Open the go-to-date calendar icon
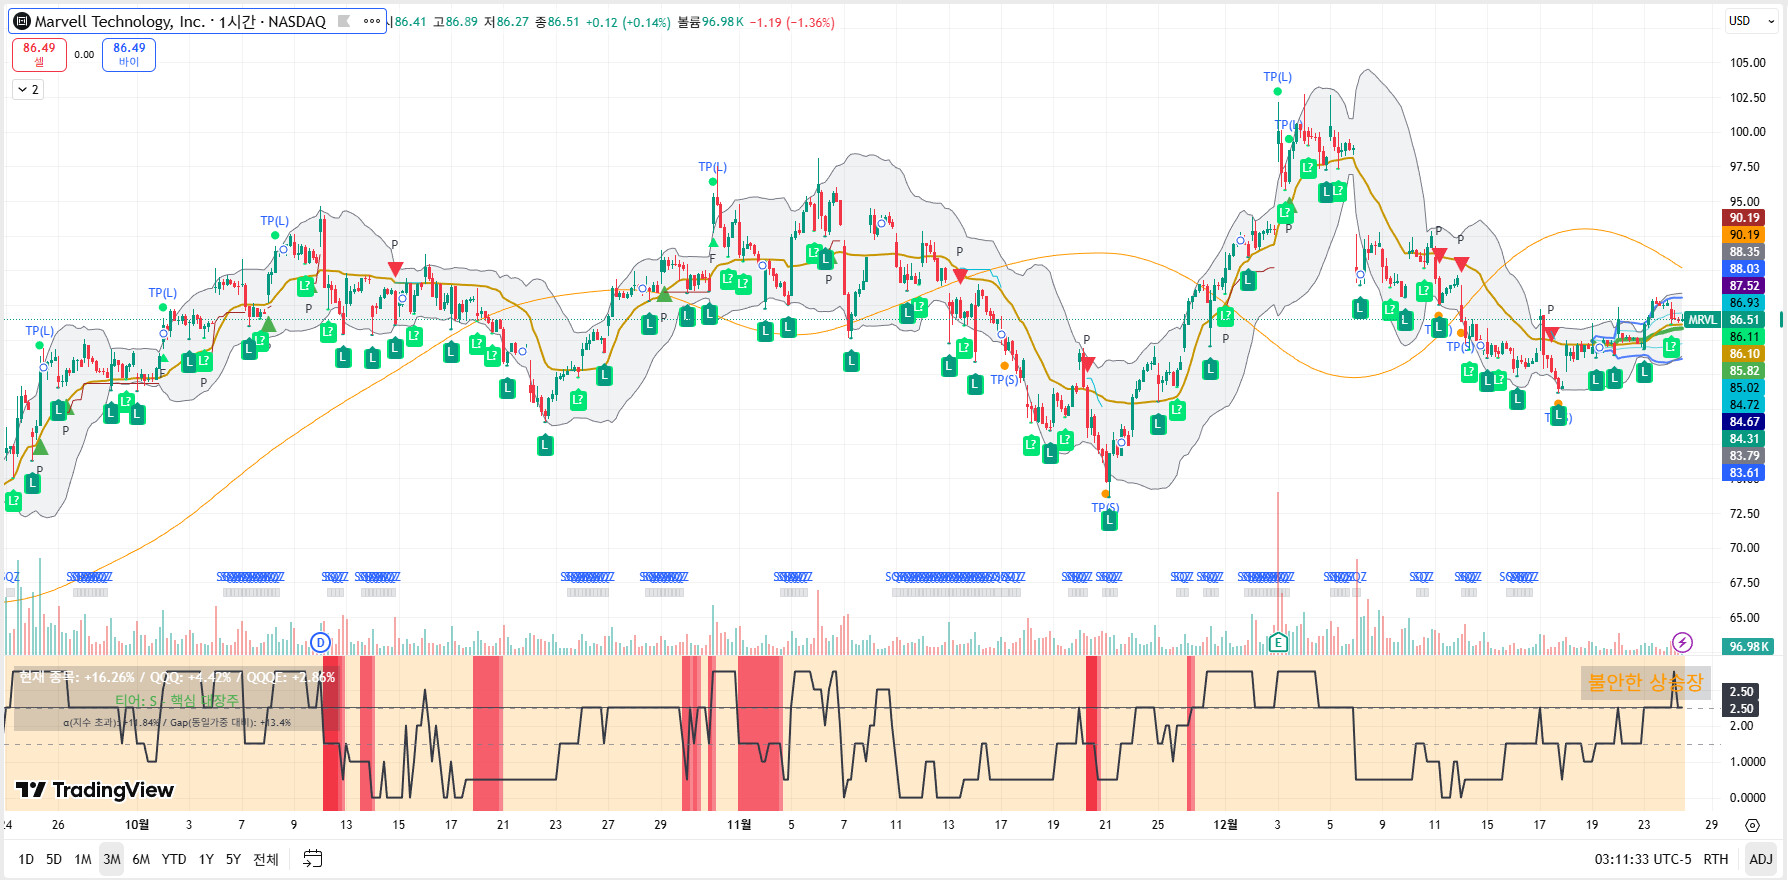Screen dimensions: 1788x880 point(313,859)
